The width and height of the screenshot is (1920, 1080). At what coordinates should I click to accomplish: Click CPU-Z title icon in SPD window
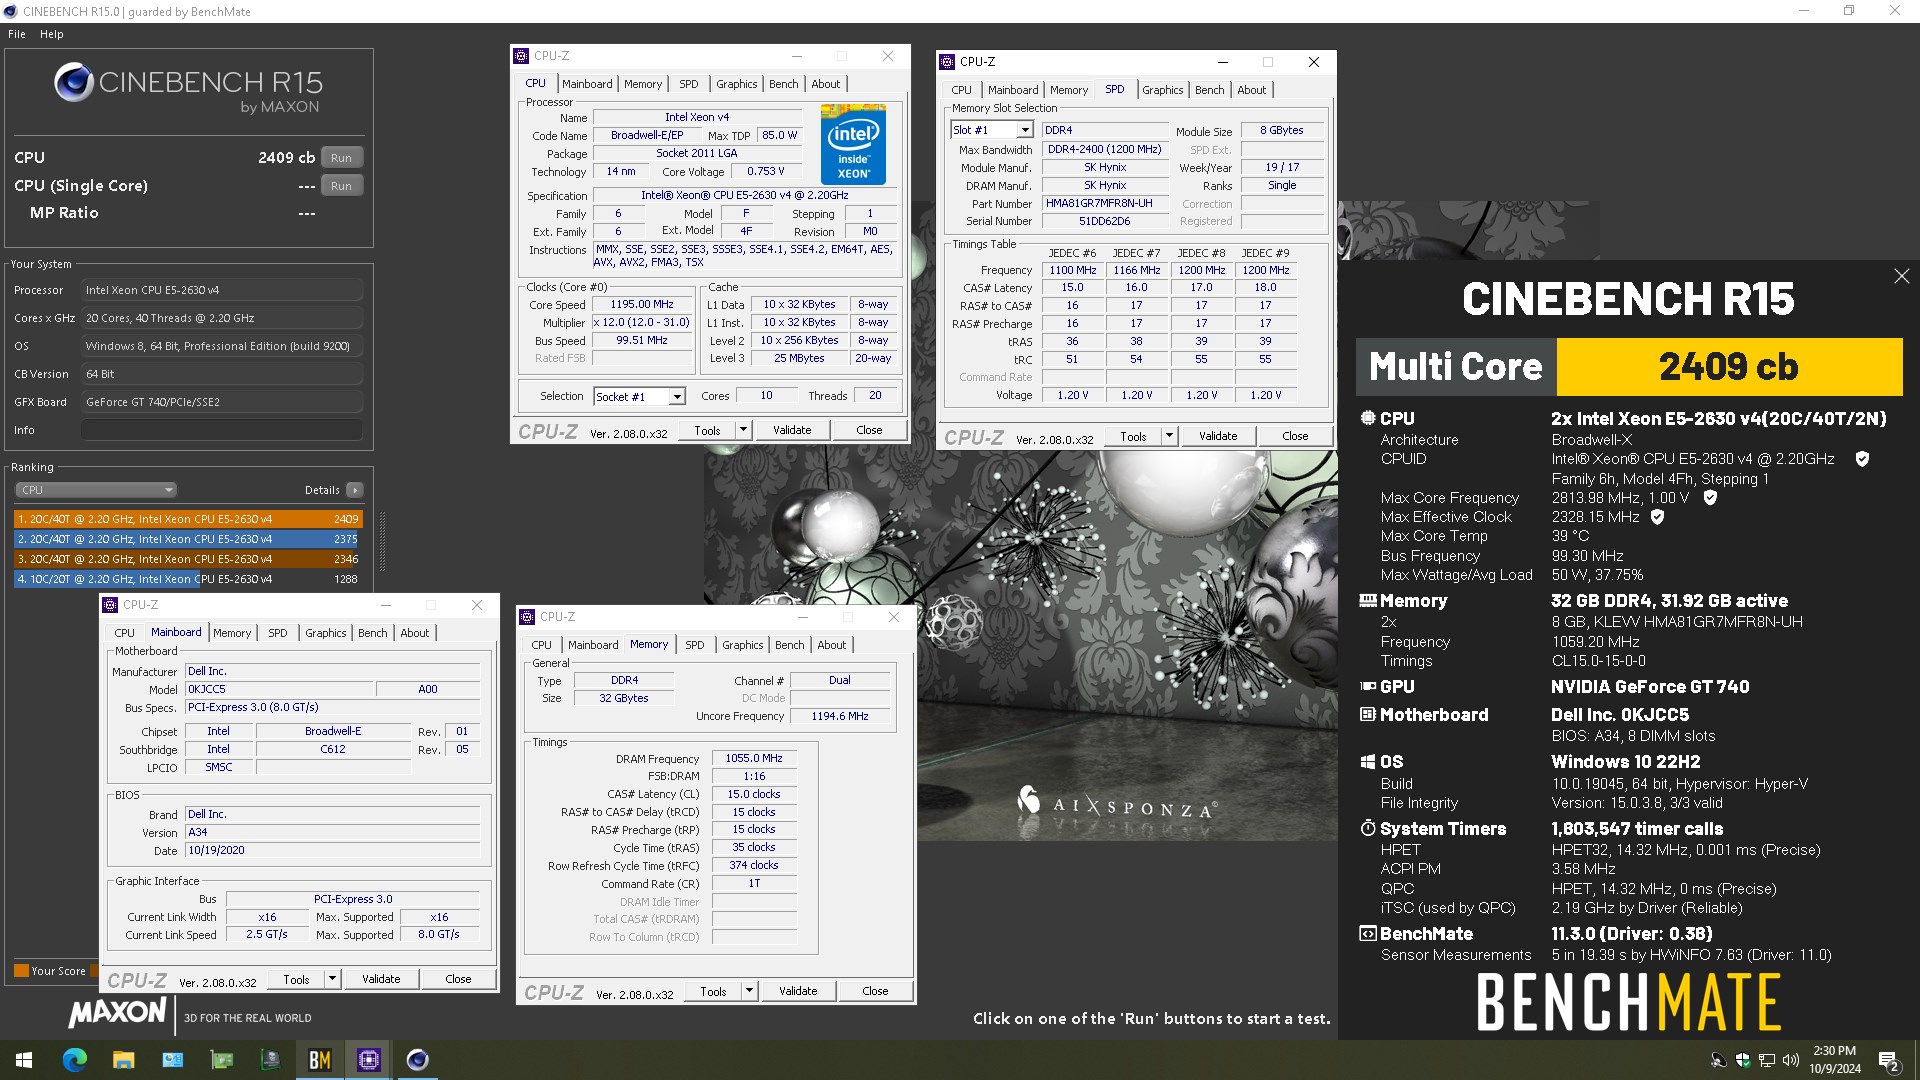tap(947, 62)
